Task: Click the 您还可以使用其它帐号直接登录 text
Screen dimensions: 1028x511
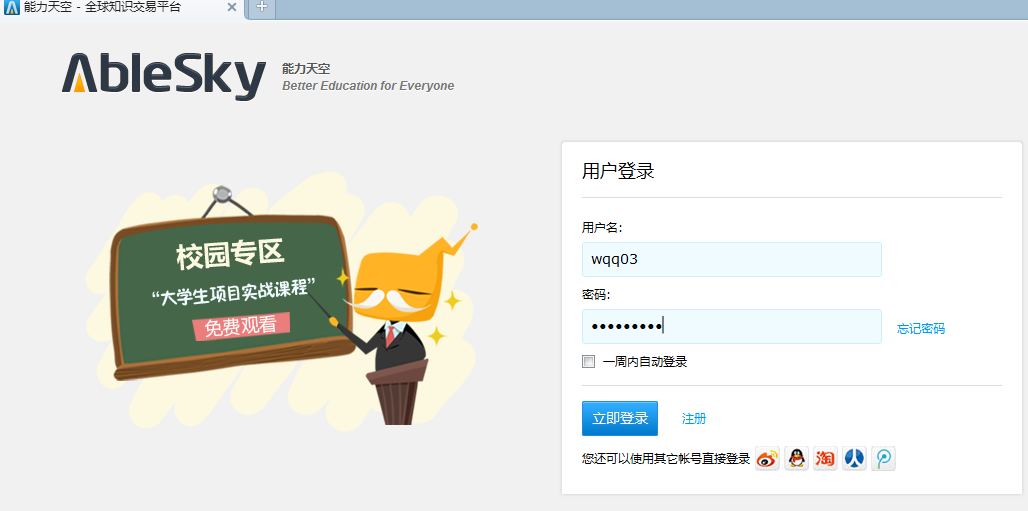Action: coord(665,459)
